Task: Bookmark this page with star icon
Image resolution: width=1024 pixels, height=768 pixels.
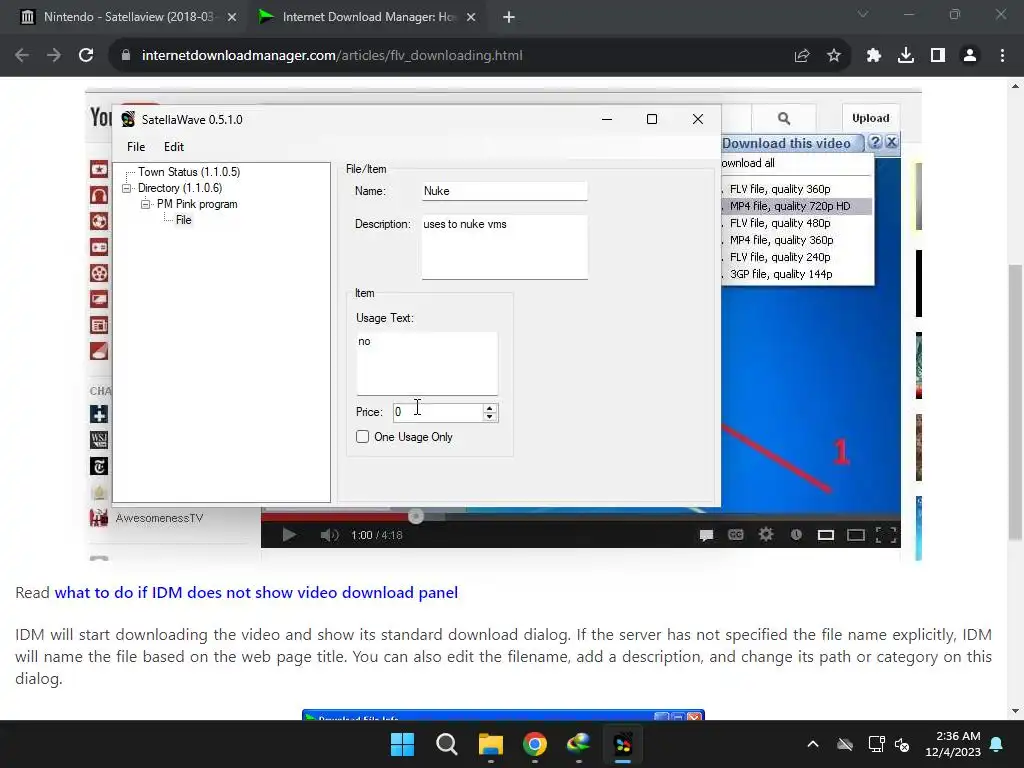Action: click(834, 56)
